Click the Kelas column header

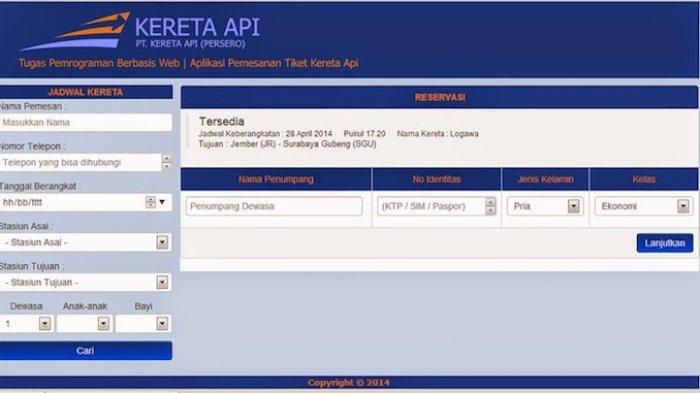pyautogui.click(x=644, y=179)
